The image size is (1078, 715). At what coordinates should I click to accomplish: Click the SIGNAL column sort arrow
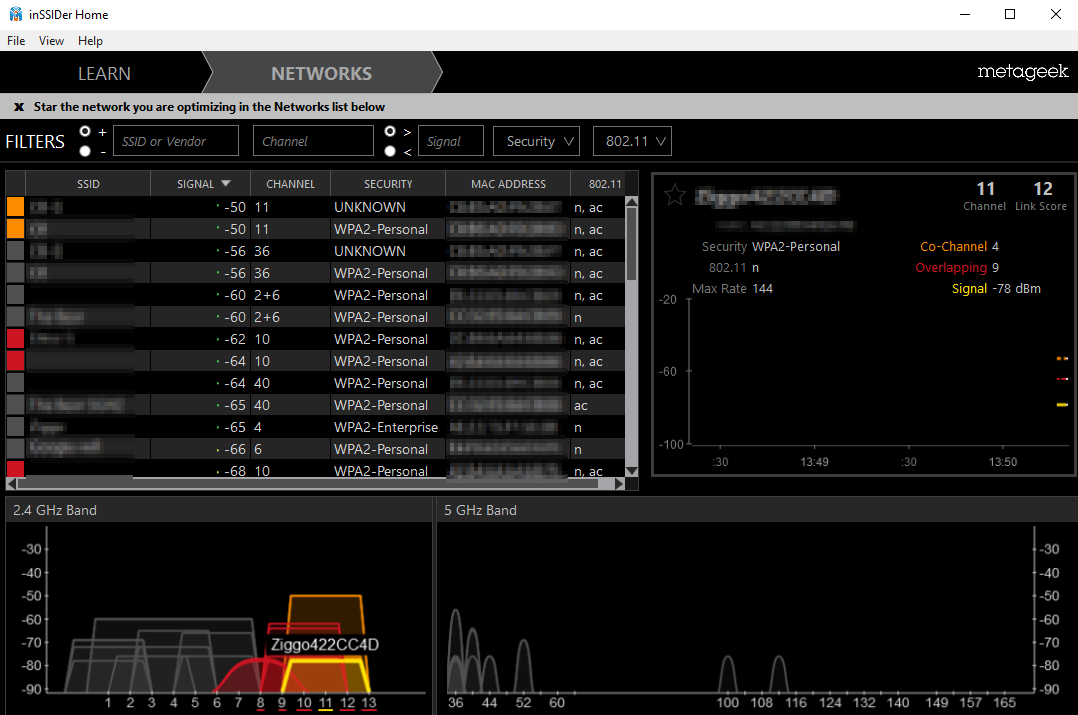click(x=226, y=184)
